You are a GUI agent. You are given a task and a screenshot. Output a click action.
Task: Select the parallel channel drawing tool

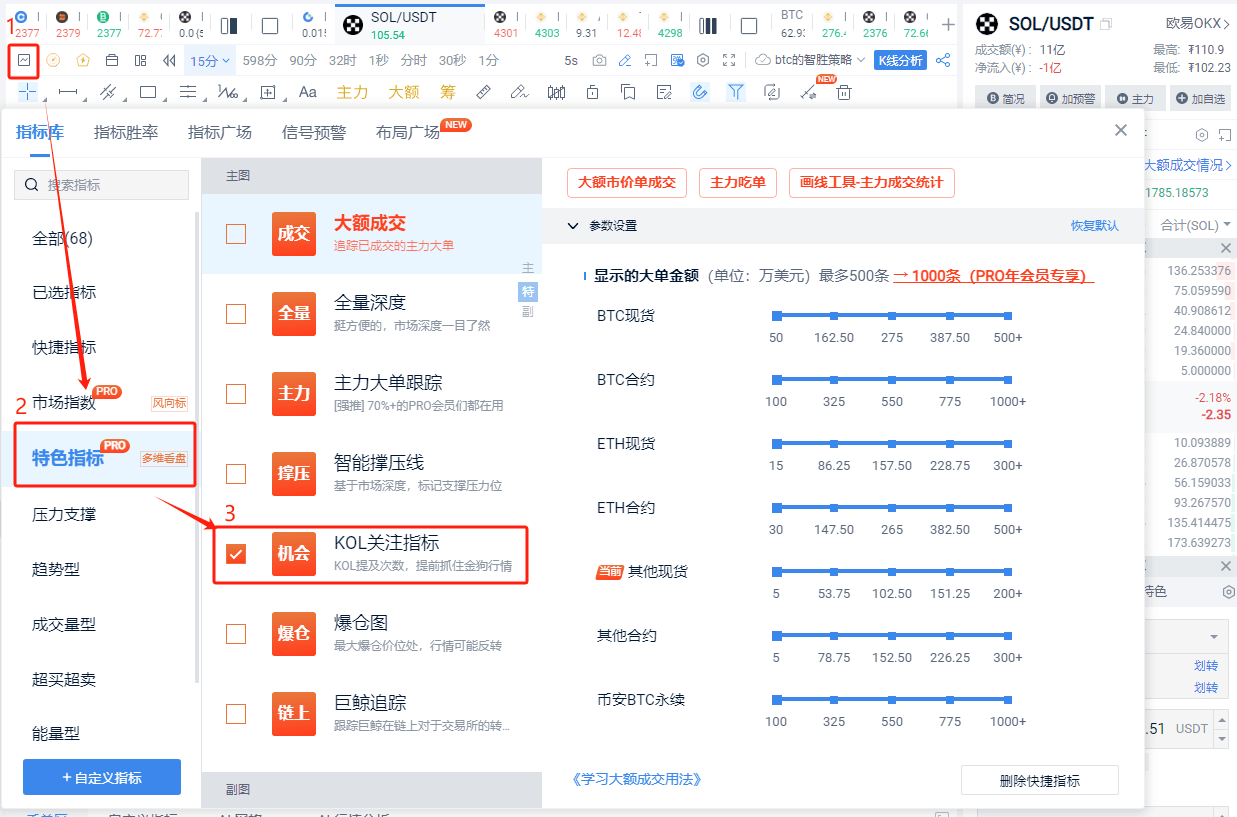(x=108, y=92)
